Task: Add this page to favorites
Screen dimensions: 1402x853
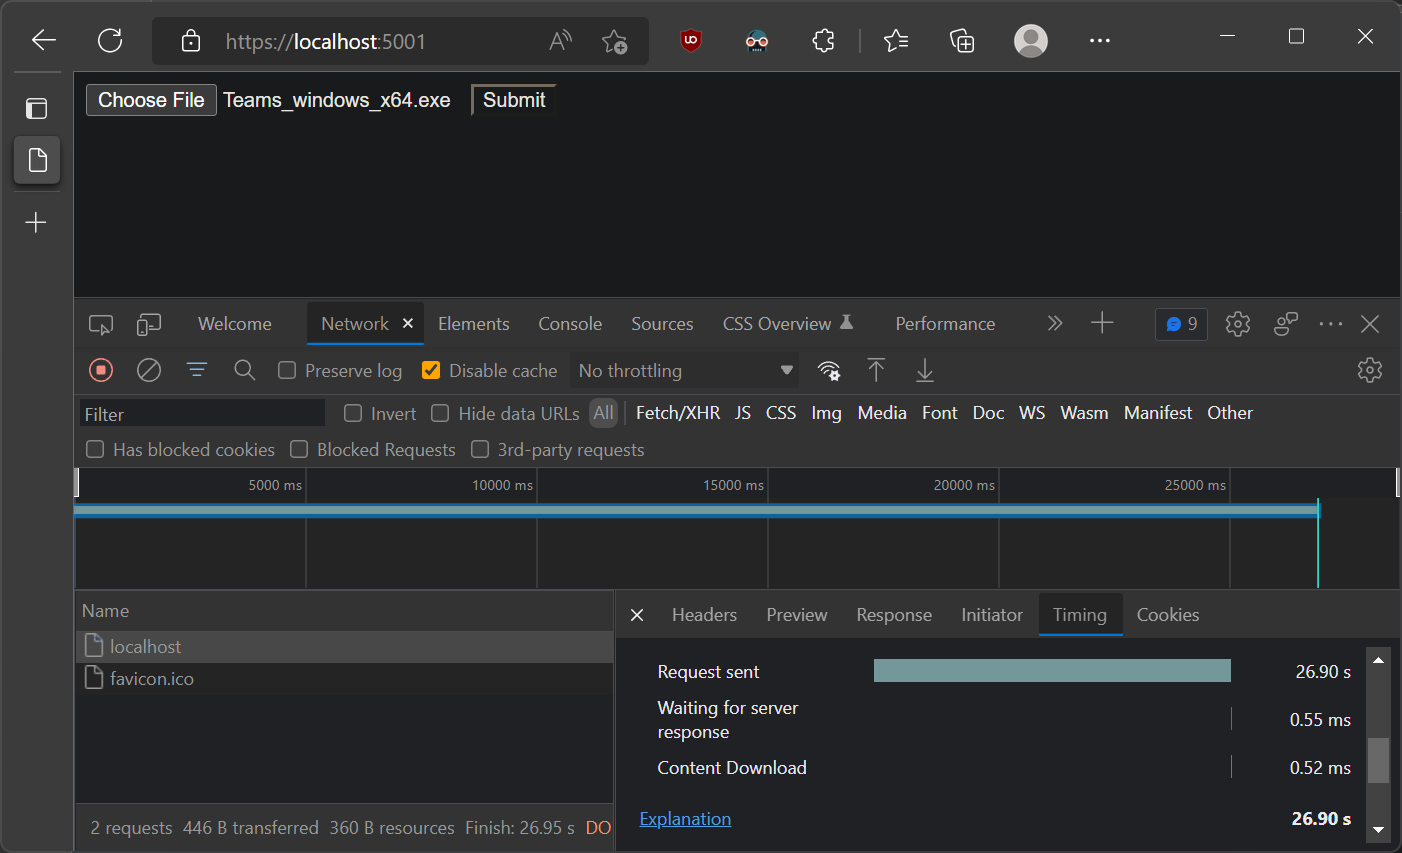Action: [x=614, y=41]
